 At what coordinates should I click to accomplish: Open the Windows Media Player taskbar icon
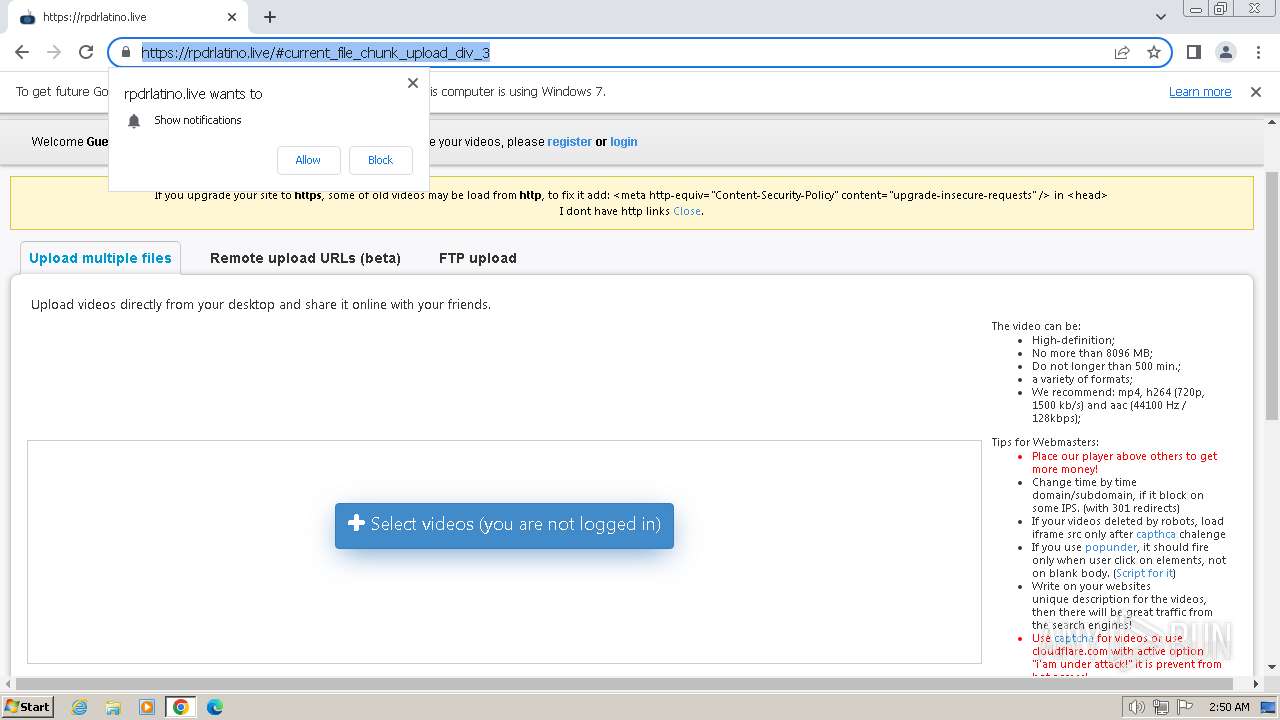pos(147,707)
